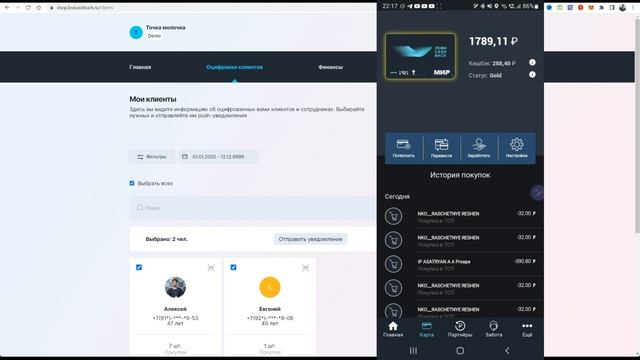This screenshot has width=640, height=360.
Task: Open first NKO_RASCHETNYE RESHEN purchase today
Action: 460,216
